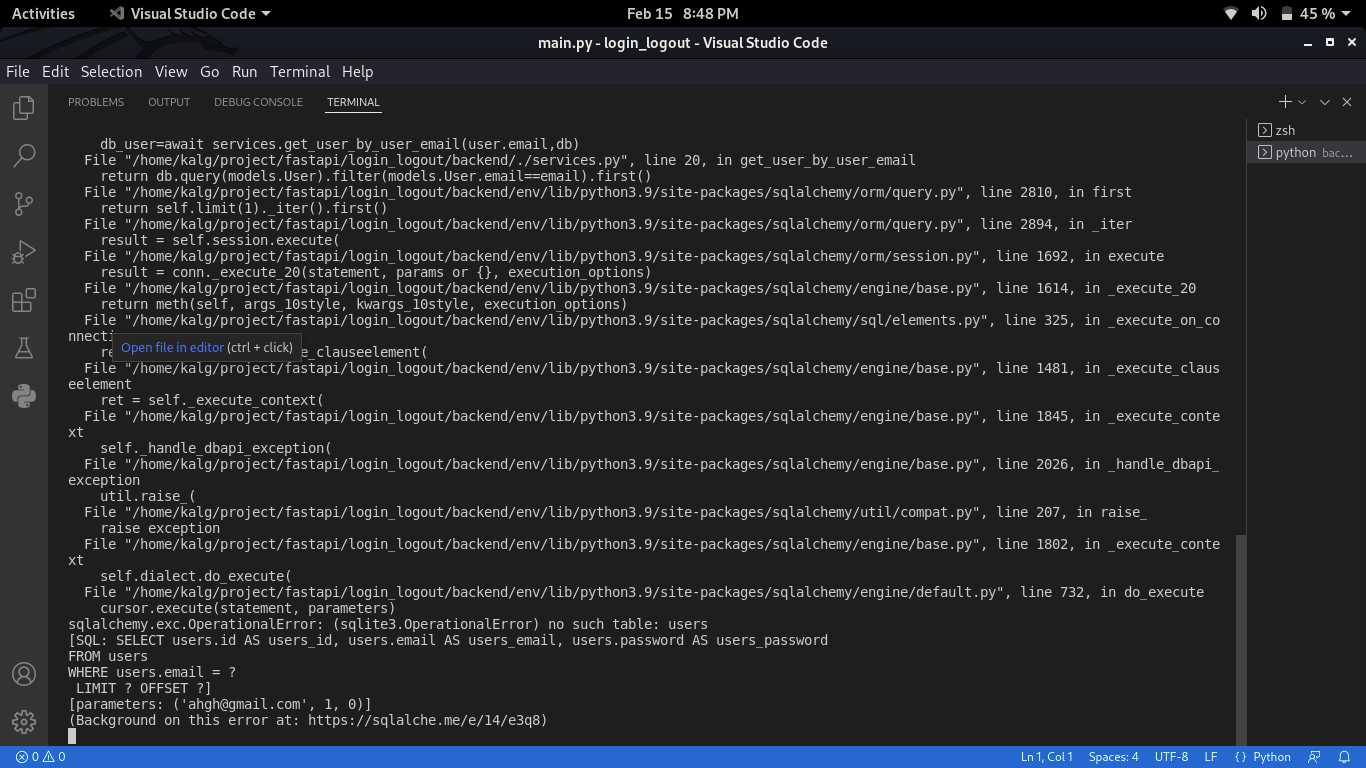Viewport: 1366px width, 768px height.
Task: Switch to the PROBLEMS tab
Action: 96,102
